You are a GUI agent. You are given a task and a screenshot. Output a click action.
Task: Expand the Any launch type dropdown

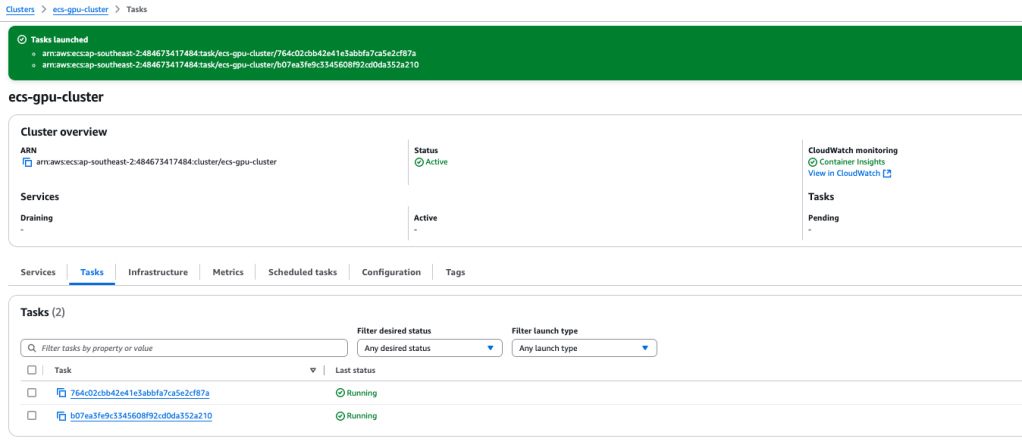click(583, 348)
